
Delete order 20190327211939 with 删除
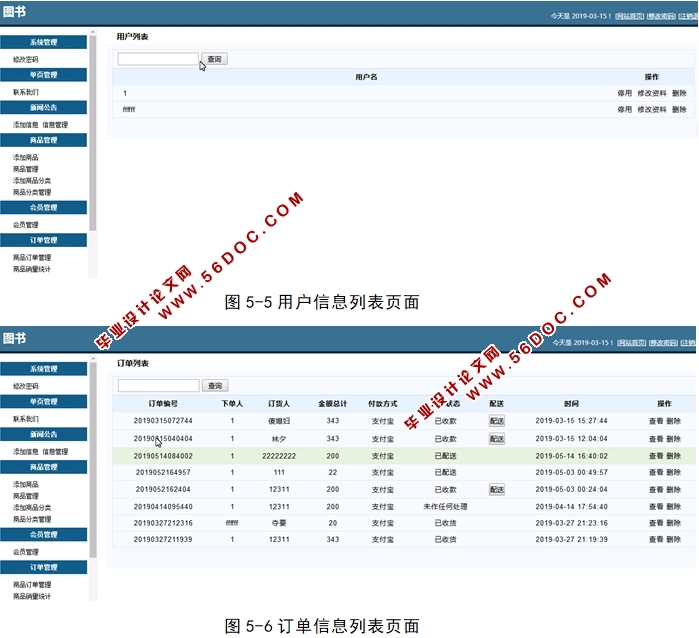tap(674, 540)
